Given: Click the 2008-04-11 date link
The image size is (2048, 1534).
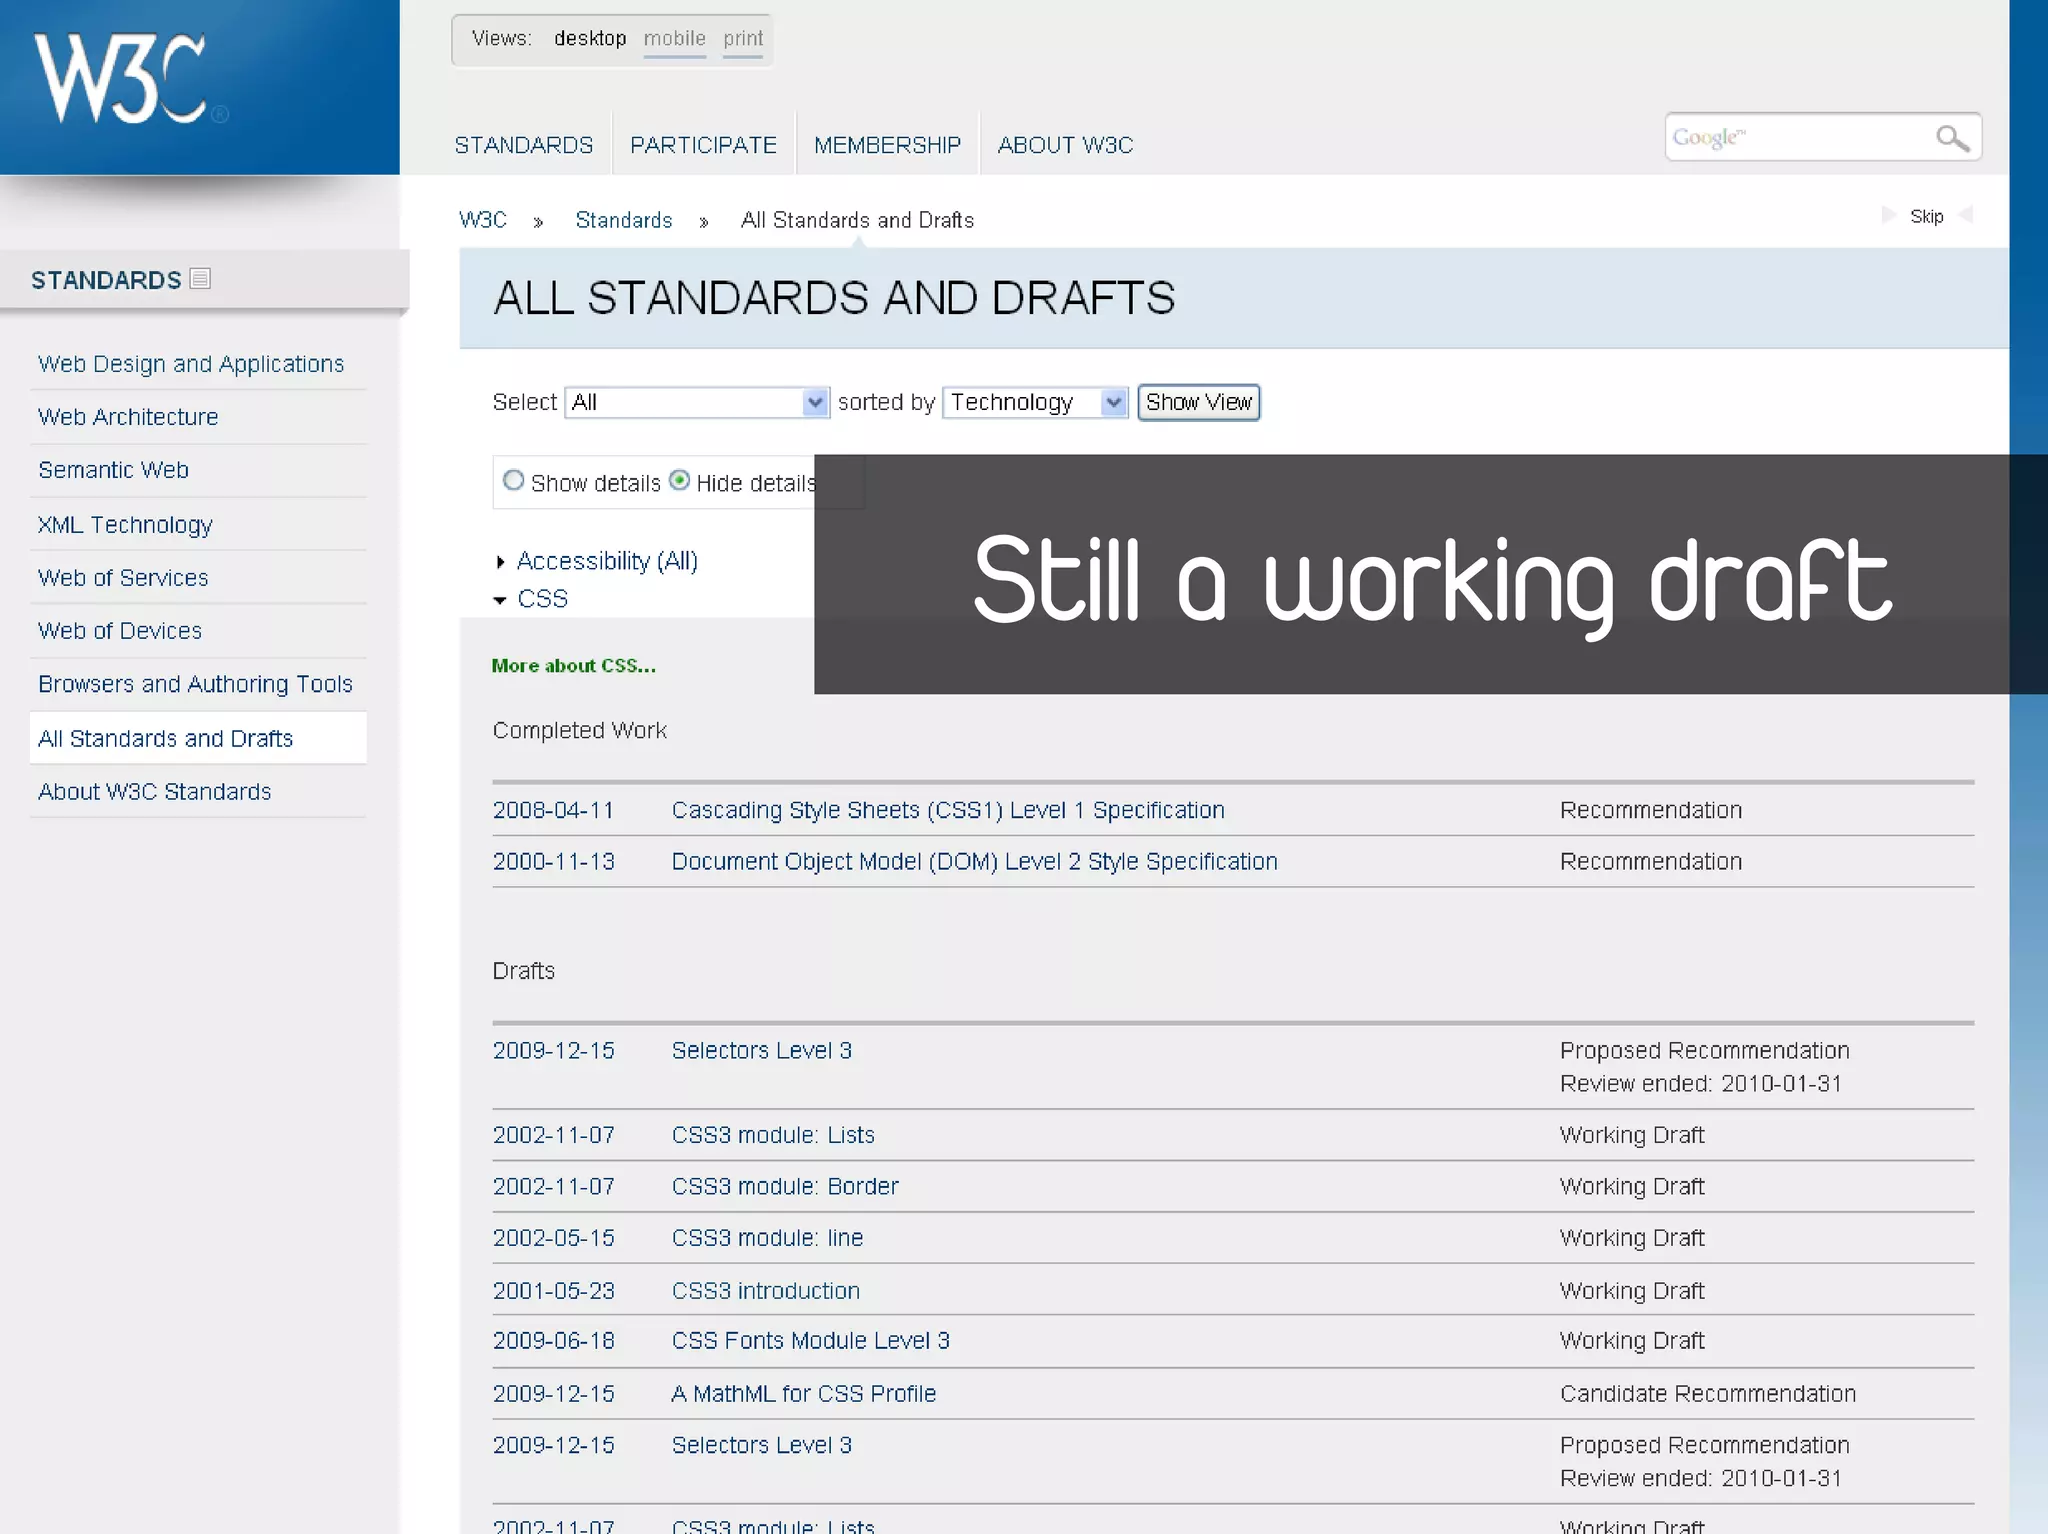Looking at the screenshot, I should coord(553,810).
